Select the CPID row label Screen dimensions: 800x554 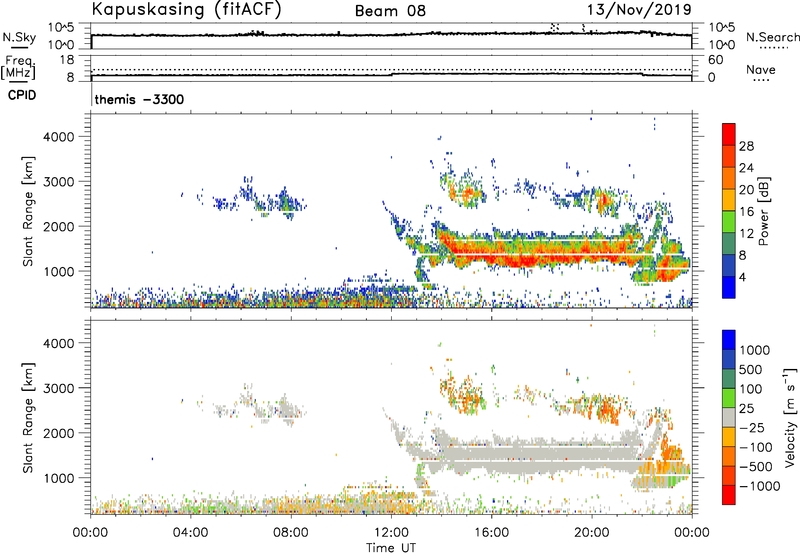click(x=22, y=95)
